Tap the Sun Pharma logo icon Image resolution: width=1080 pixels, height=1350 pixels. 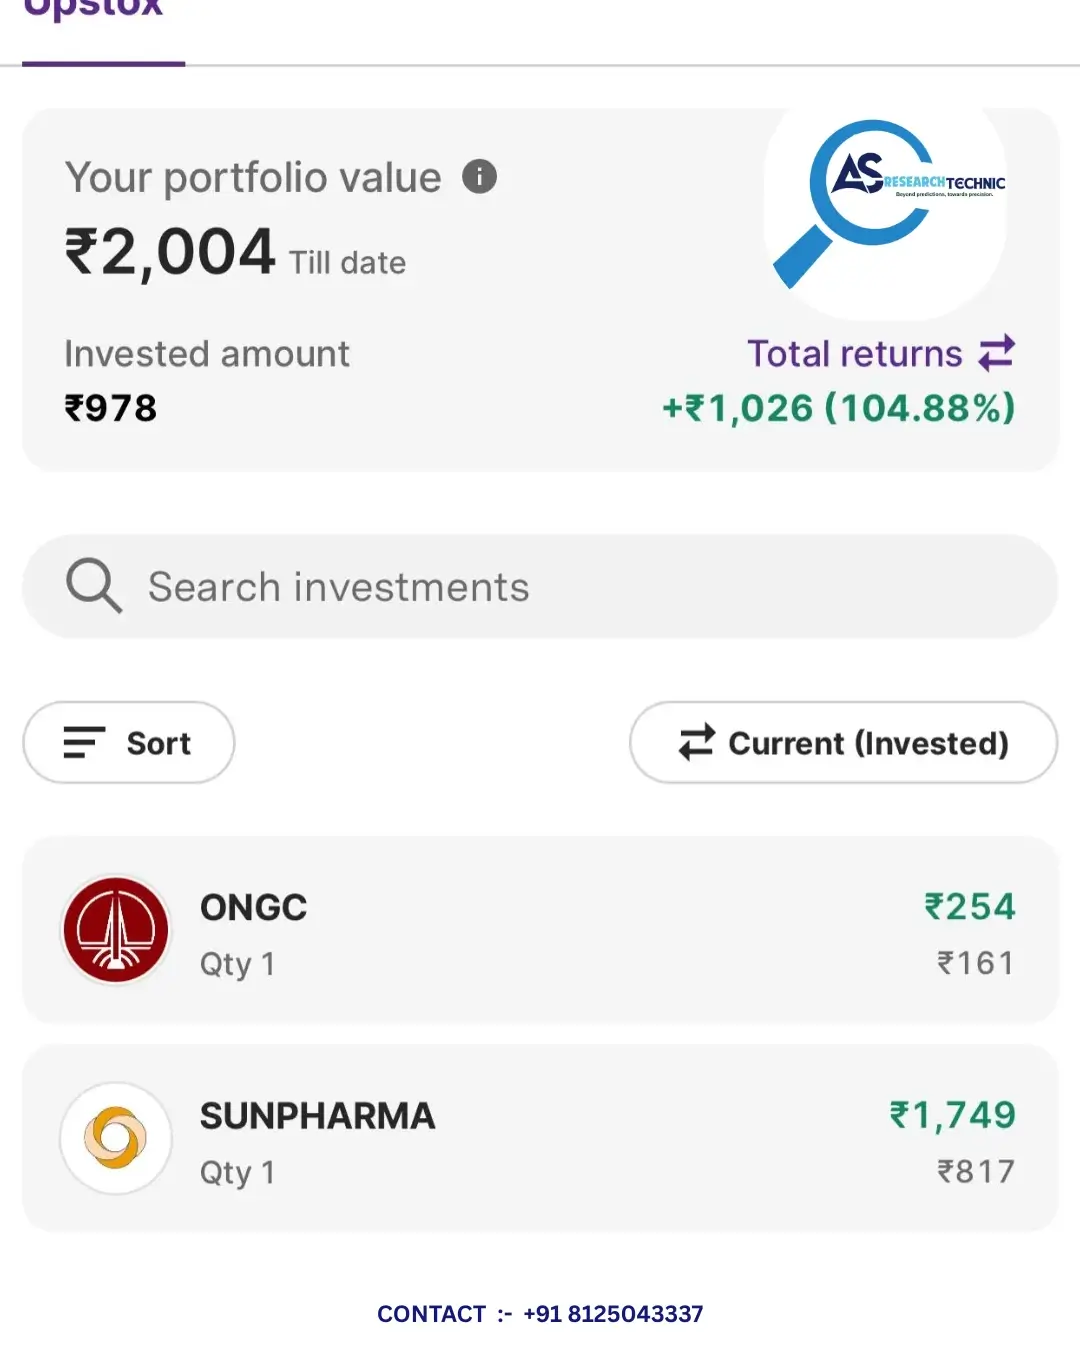116,1138
